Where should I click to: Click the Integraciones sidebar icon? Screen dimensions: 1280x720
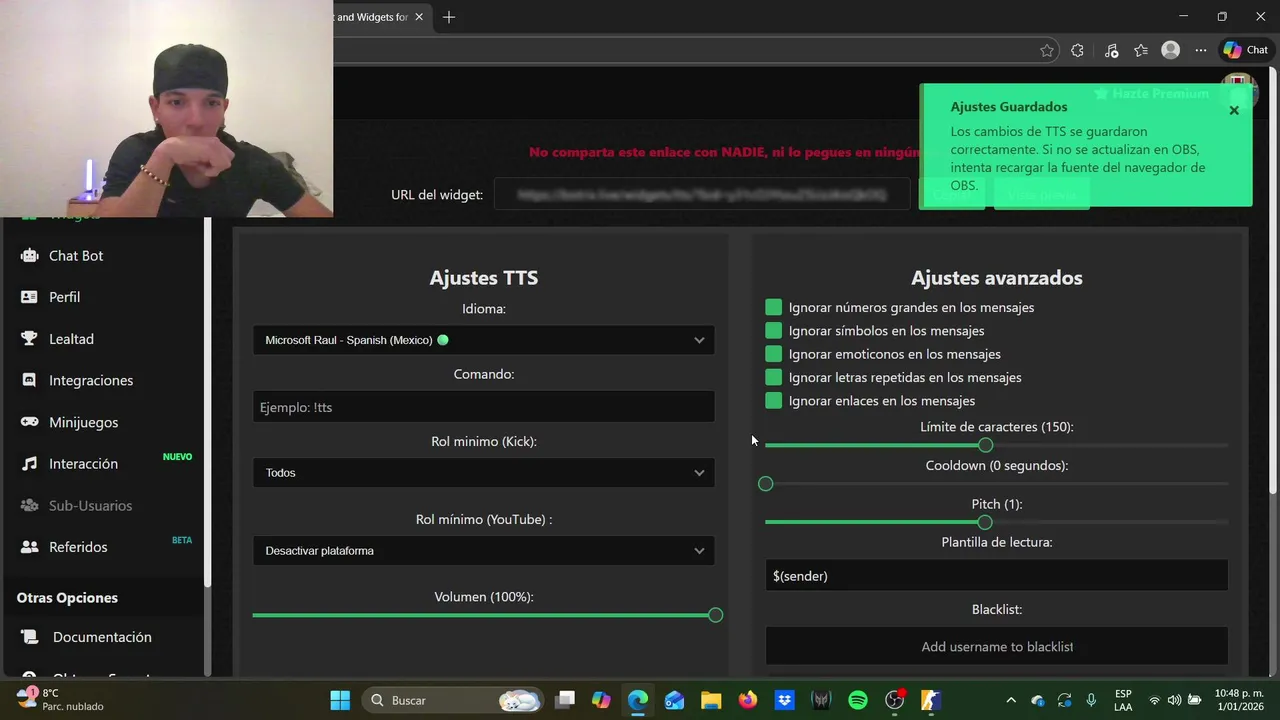[29, 380]
